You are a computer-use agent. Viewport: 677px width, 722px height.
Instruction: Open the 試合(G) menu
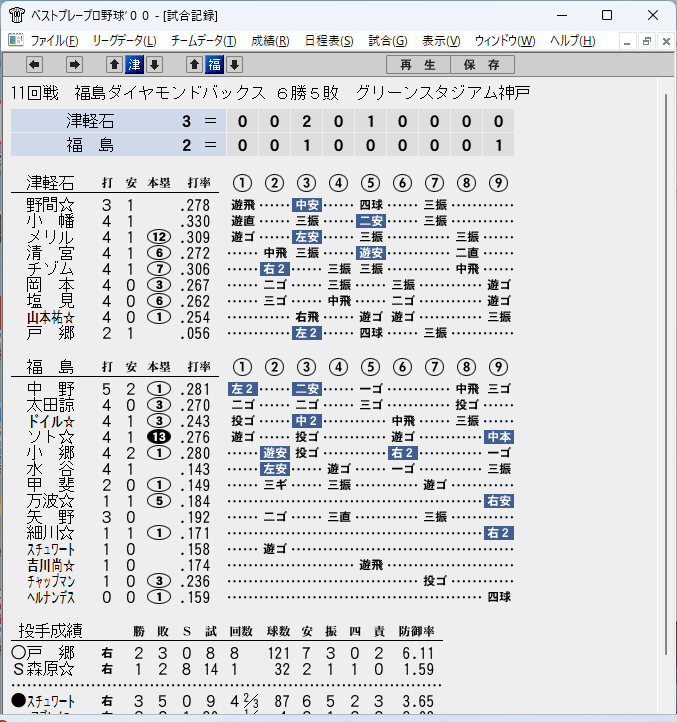click(x=388, y=41)
